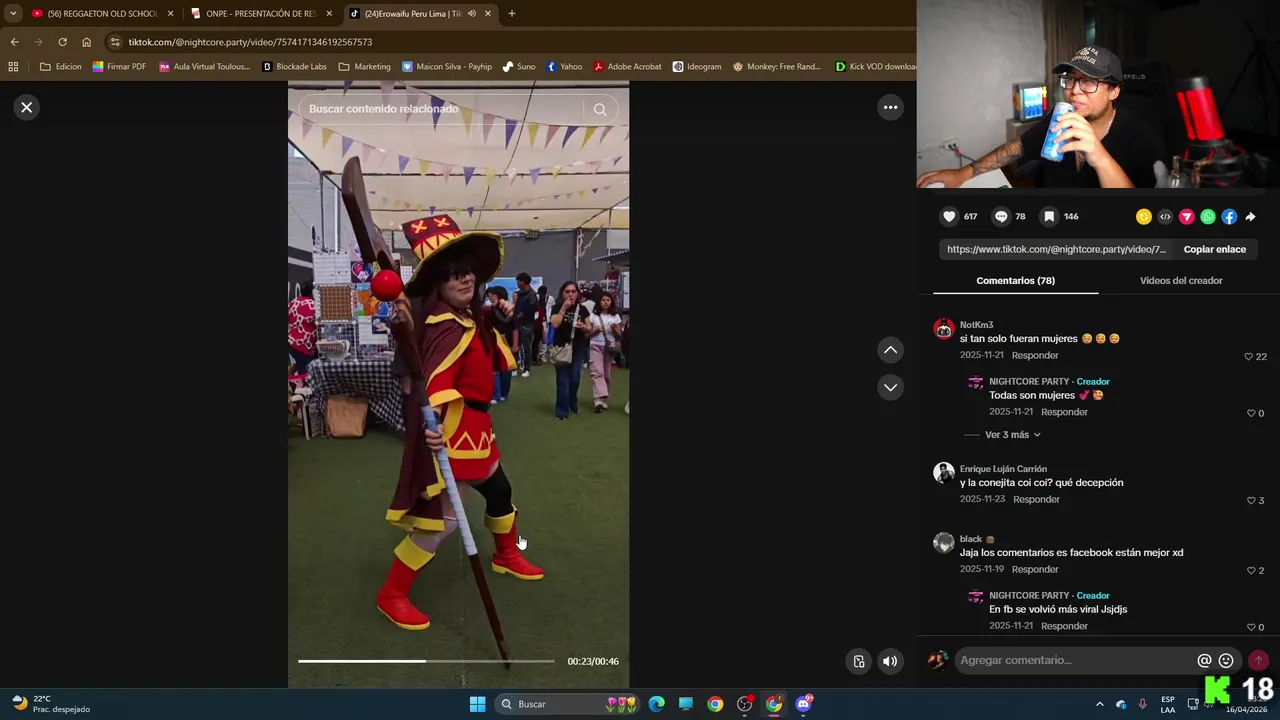Open the Firmar PDF bookmark
Image resolution: width=1280 pixels, height=720 pixels.
[x=119, y=67]
